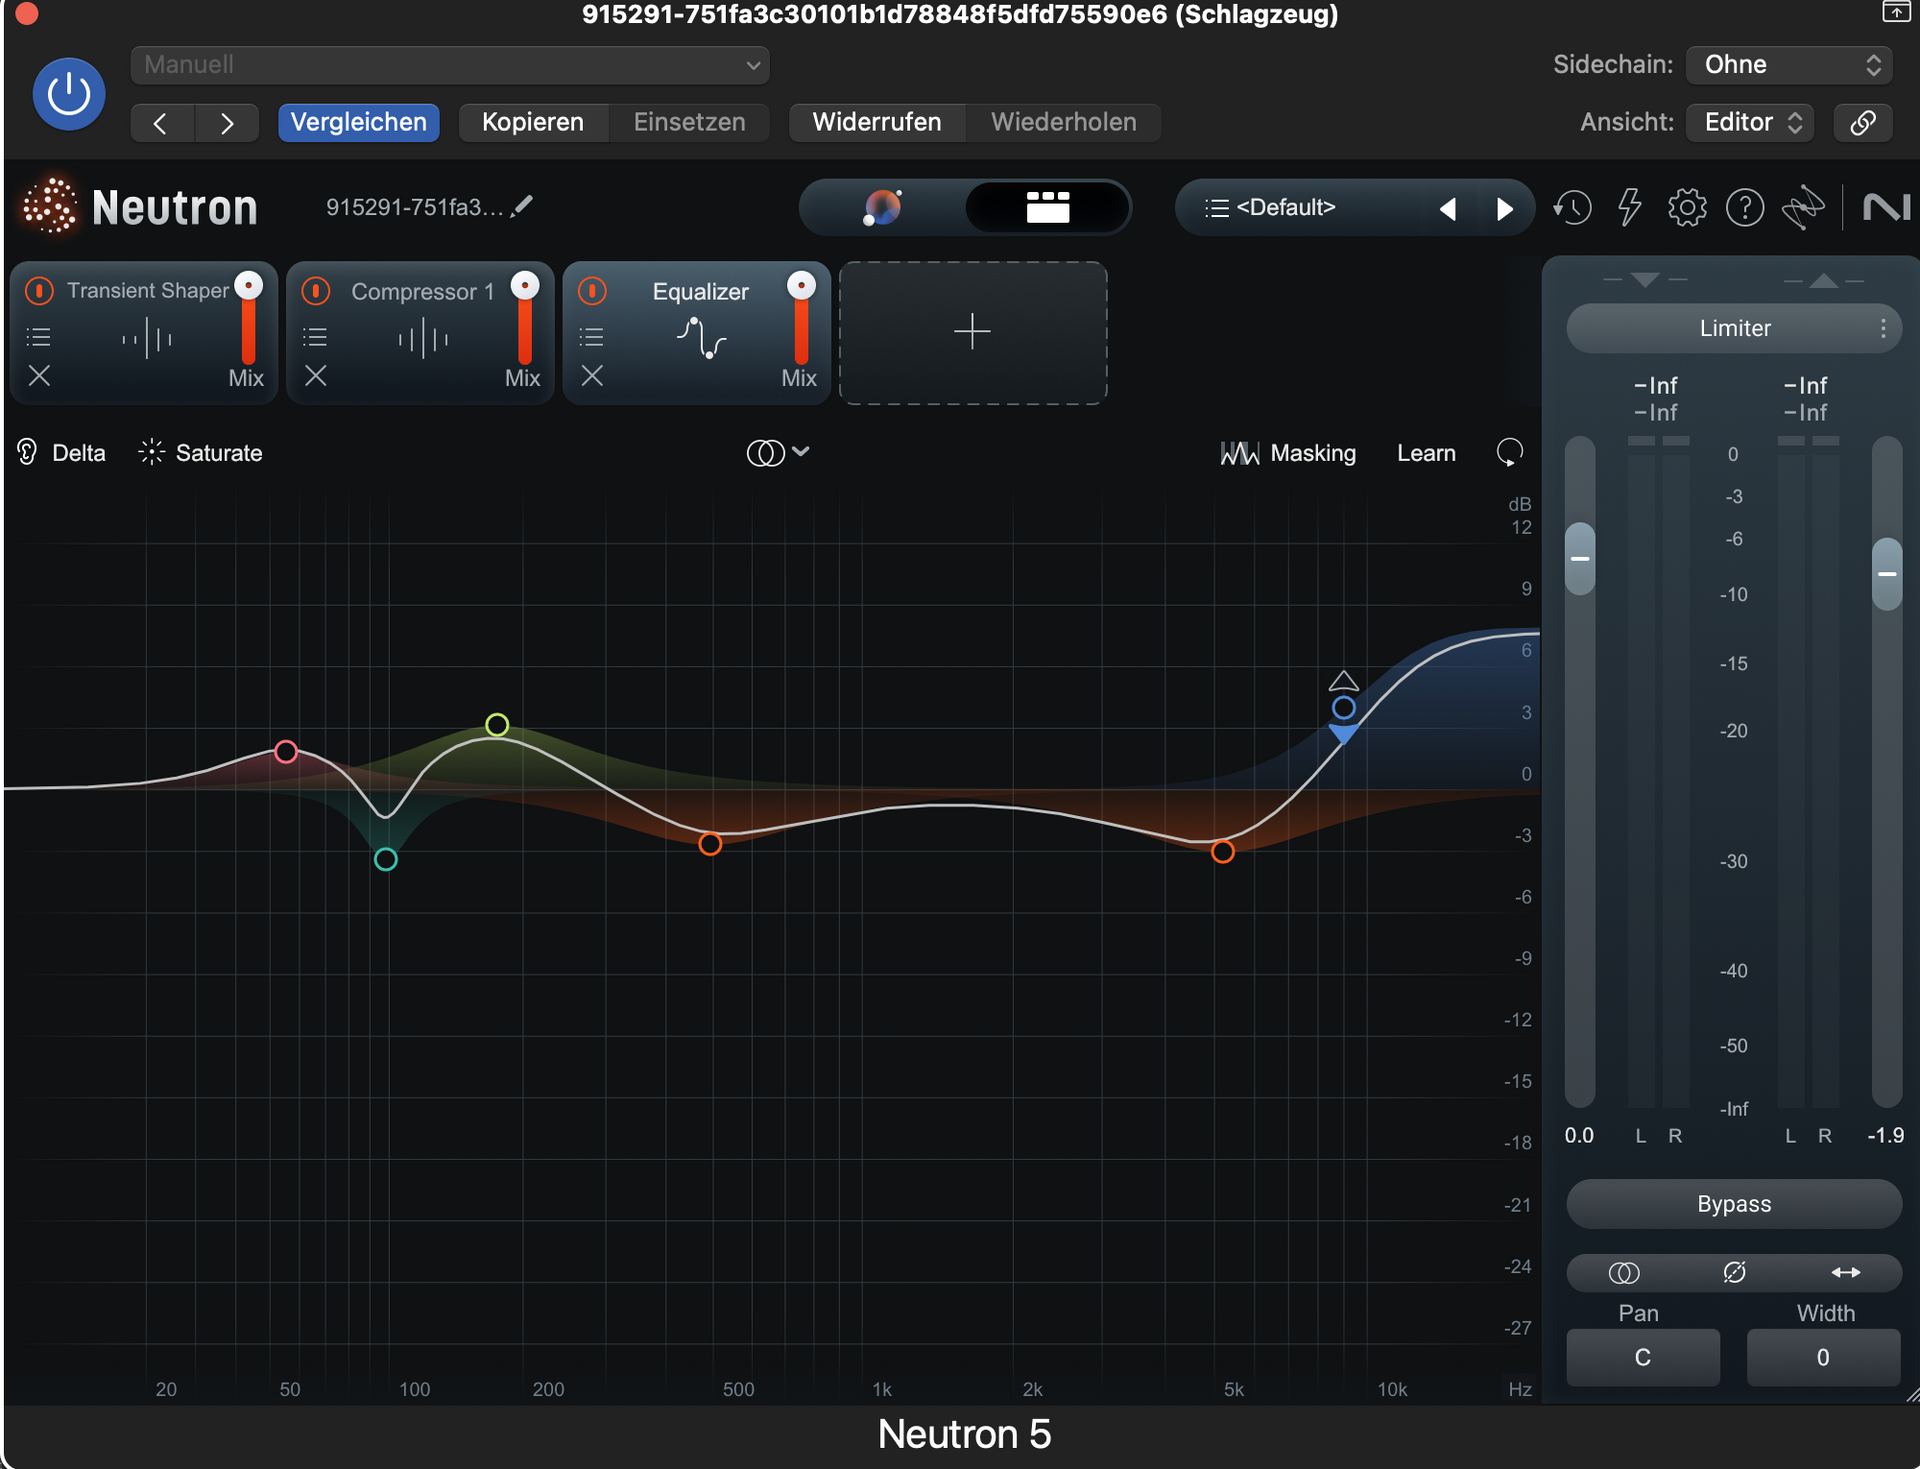Enable the Masking meter option
Image resolution: width=1920 pixels, height=1469 pixels.
1288,453
